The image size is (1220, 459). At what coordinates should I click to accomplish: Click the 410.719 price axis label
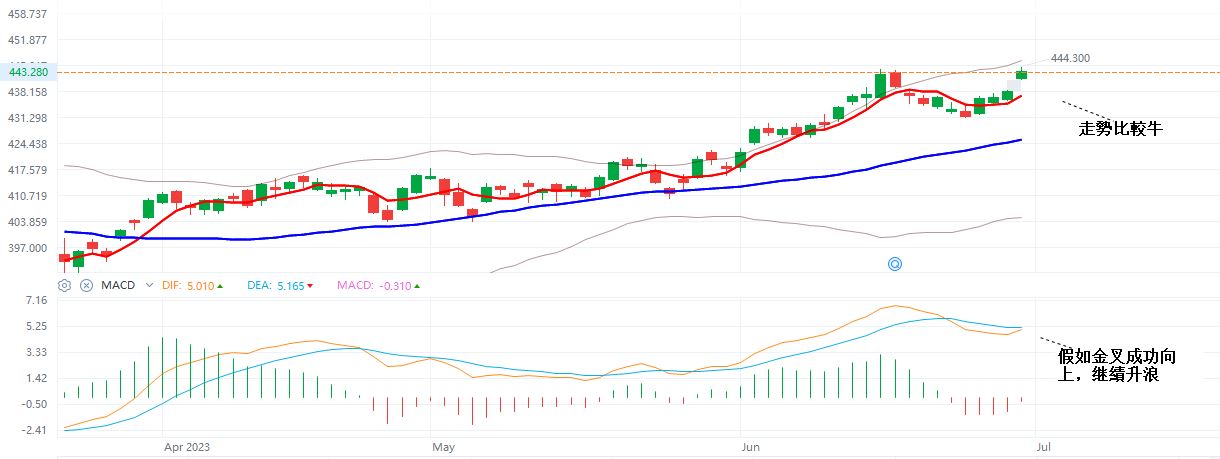28,196
